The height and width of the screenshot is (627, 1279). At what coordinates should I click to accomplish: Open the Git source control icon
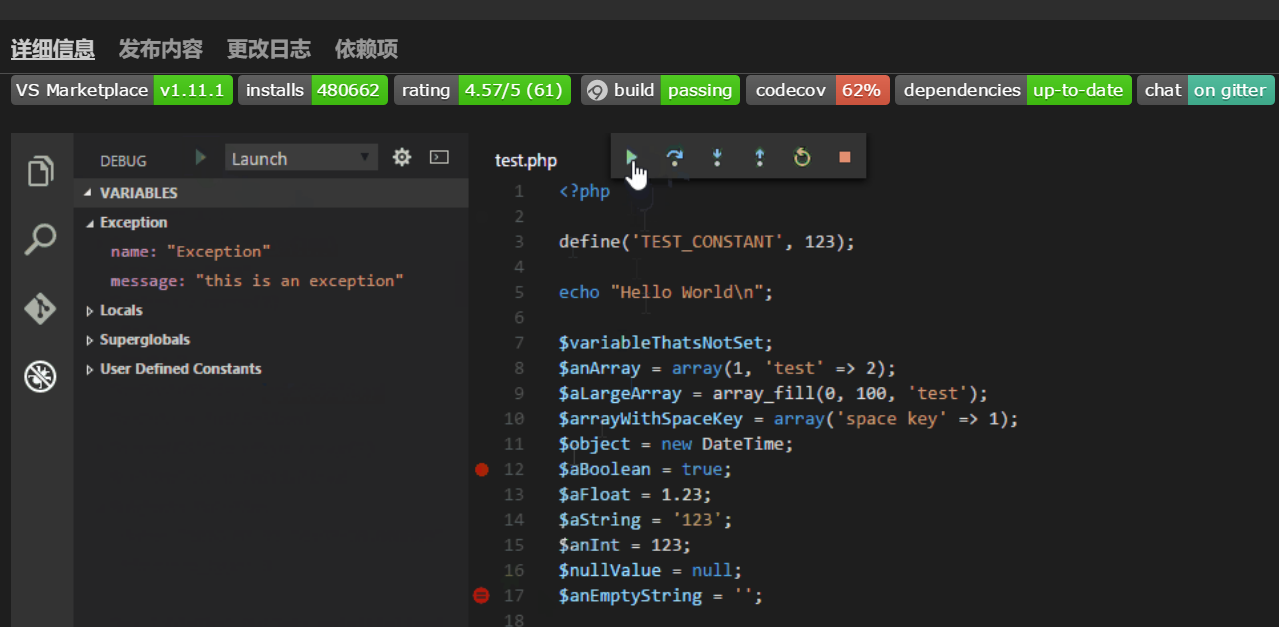(40, 309)
